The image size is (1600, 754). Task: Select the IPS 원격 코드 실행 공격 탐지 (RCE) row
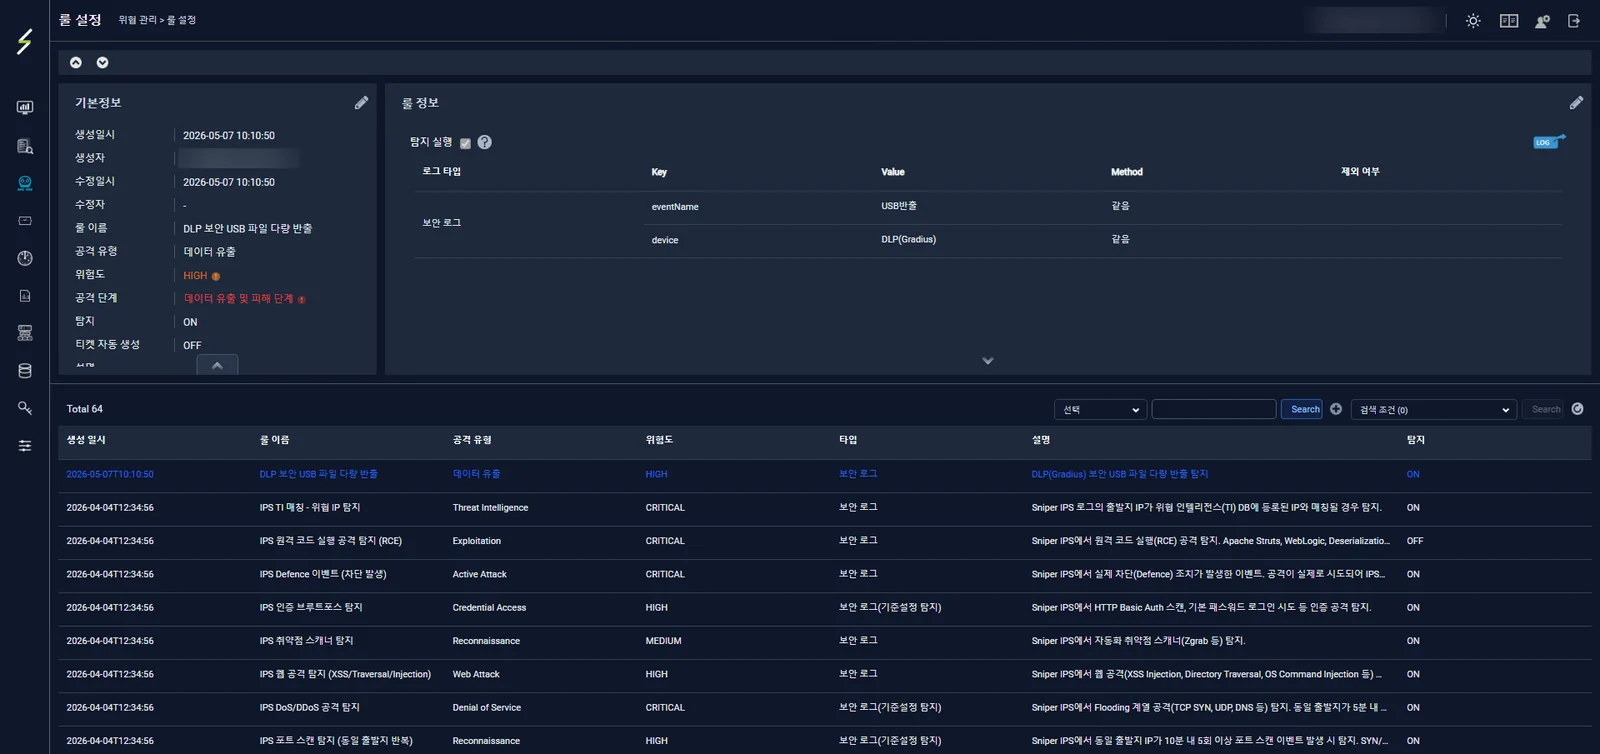824,541
